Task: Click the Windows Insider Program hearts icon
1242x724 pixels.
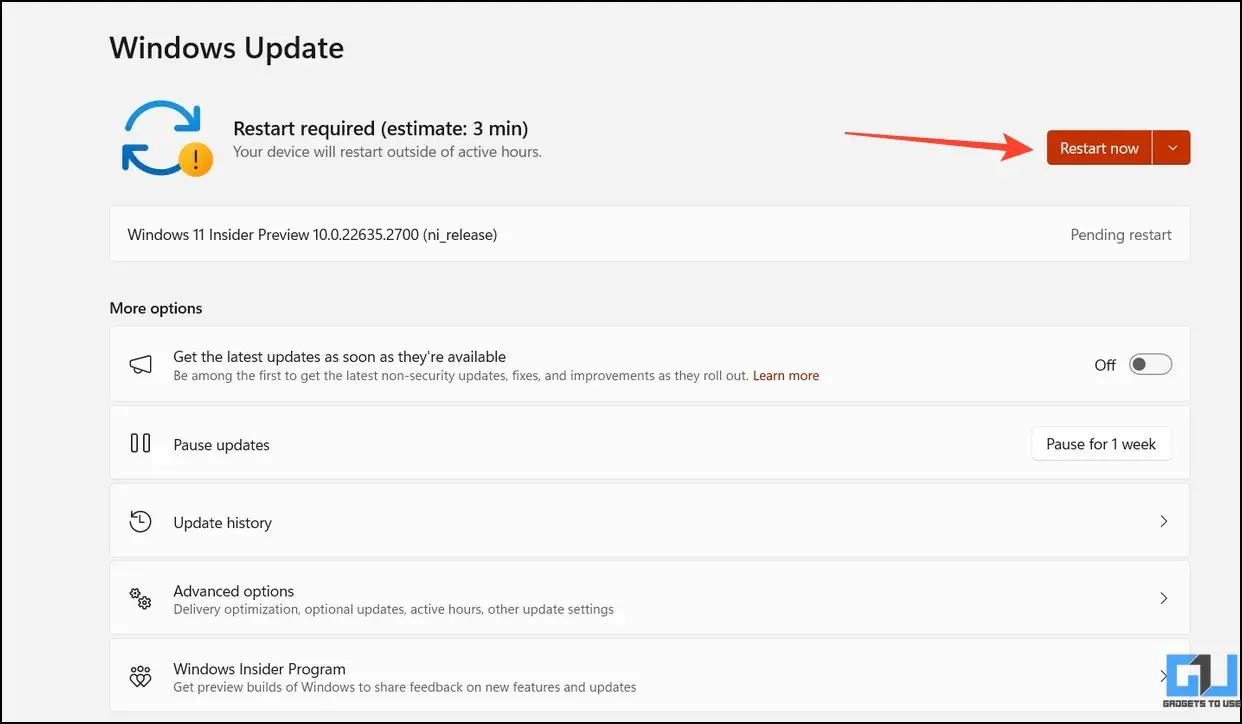Action: pyautogui.click(x=141, y=677)
